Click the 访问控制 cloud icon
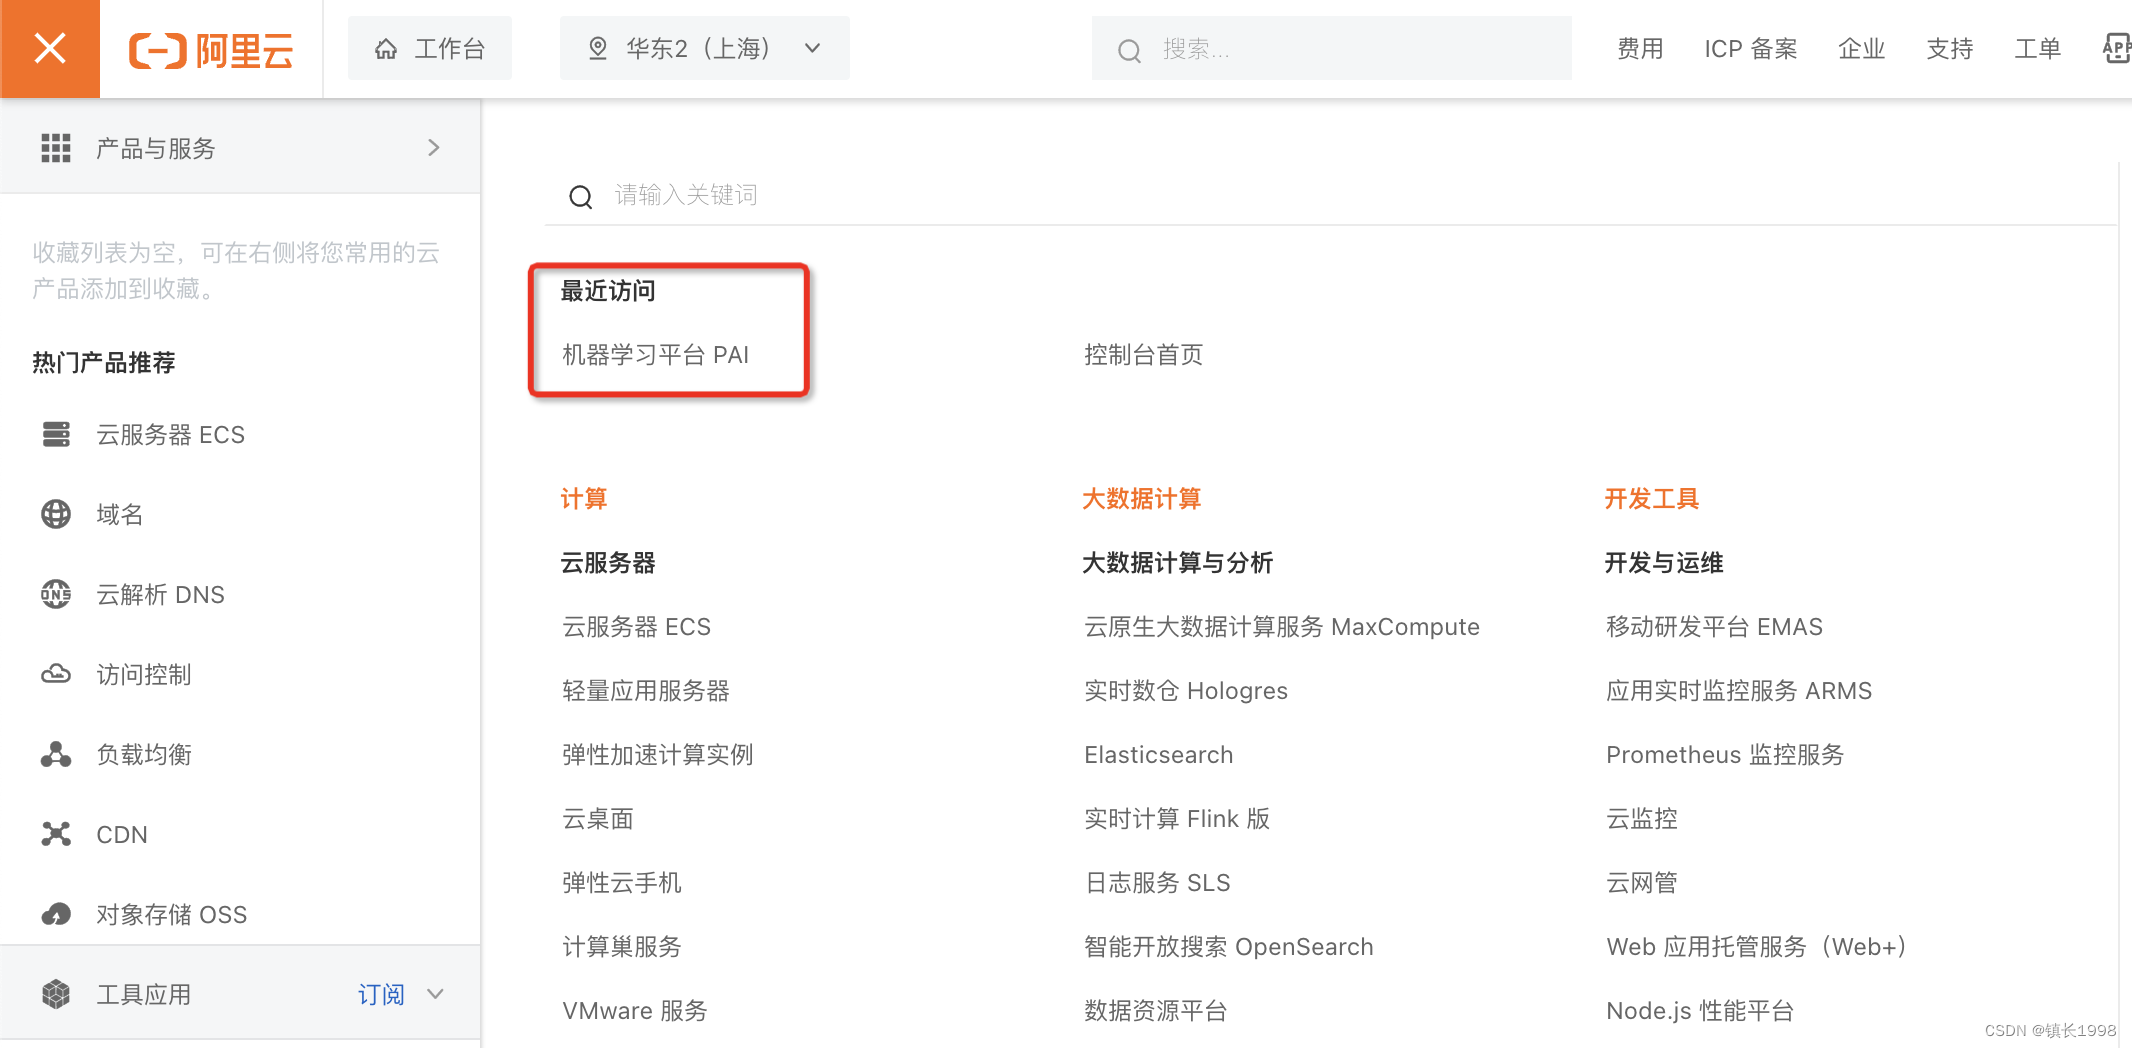 tap(56, 674)
